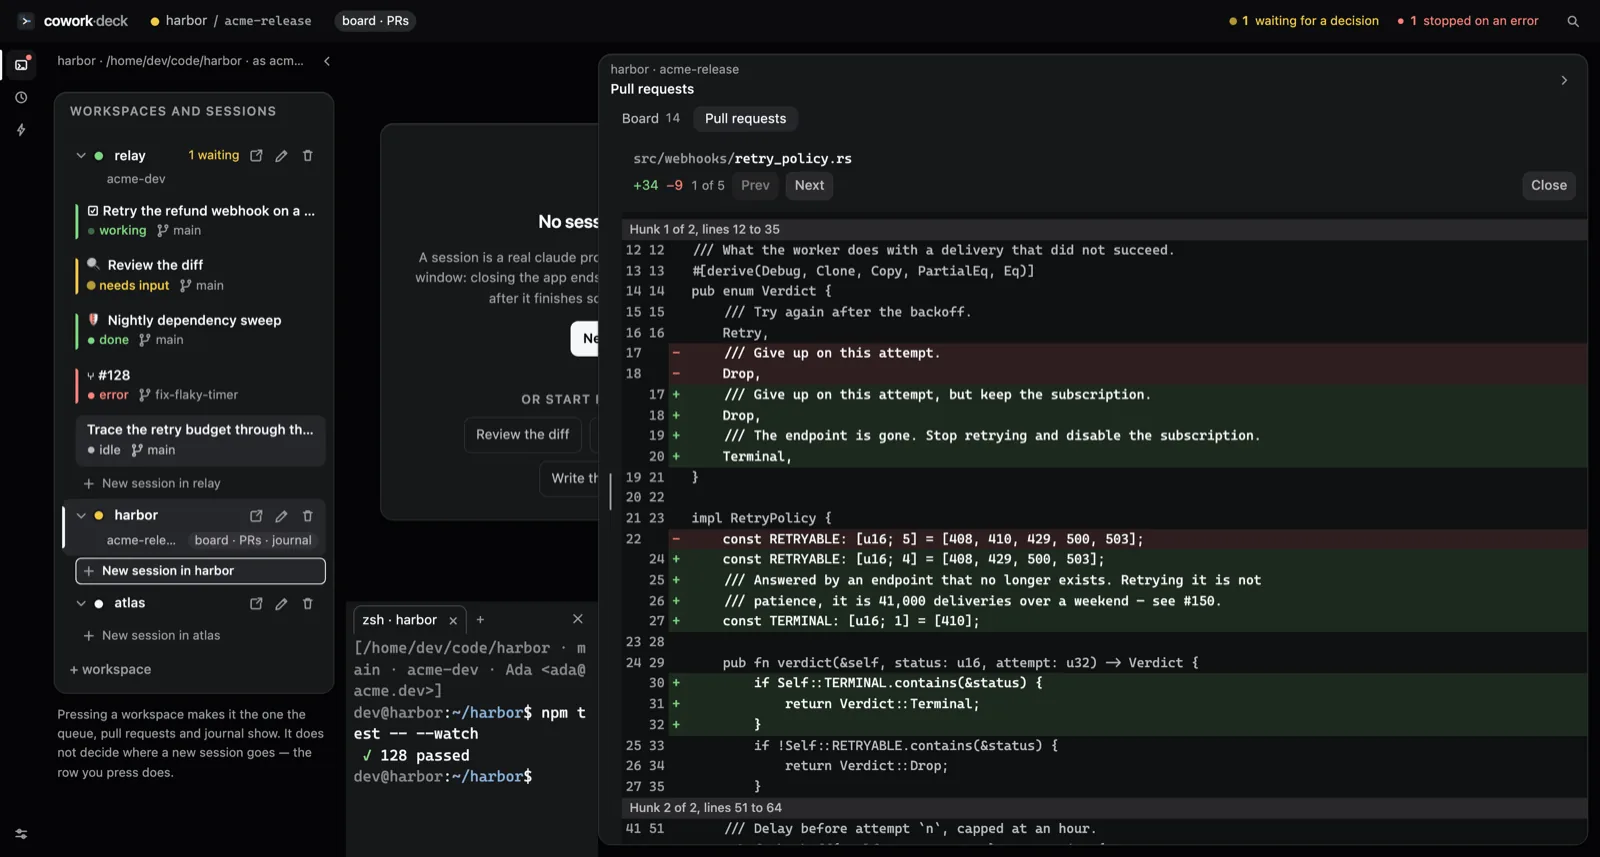Screen dimensions: 1600x857
Task: Open the lightning bolt icon in left rail
Action: click(x=21, y=130)
